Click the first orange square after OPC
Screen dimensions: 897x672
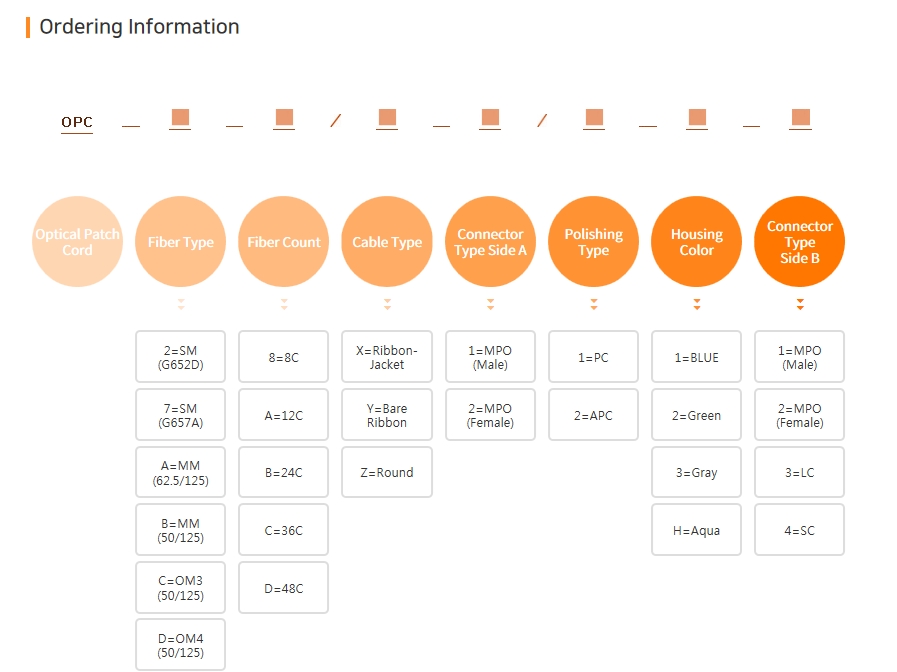(x=180, y=118)
